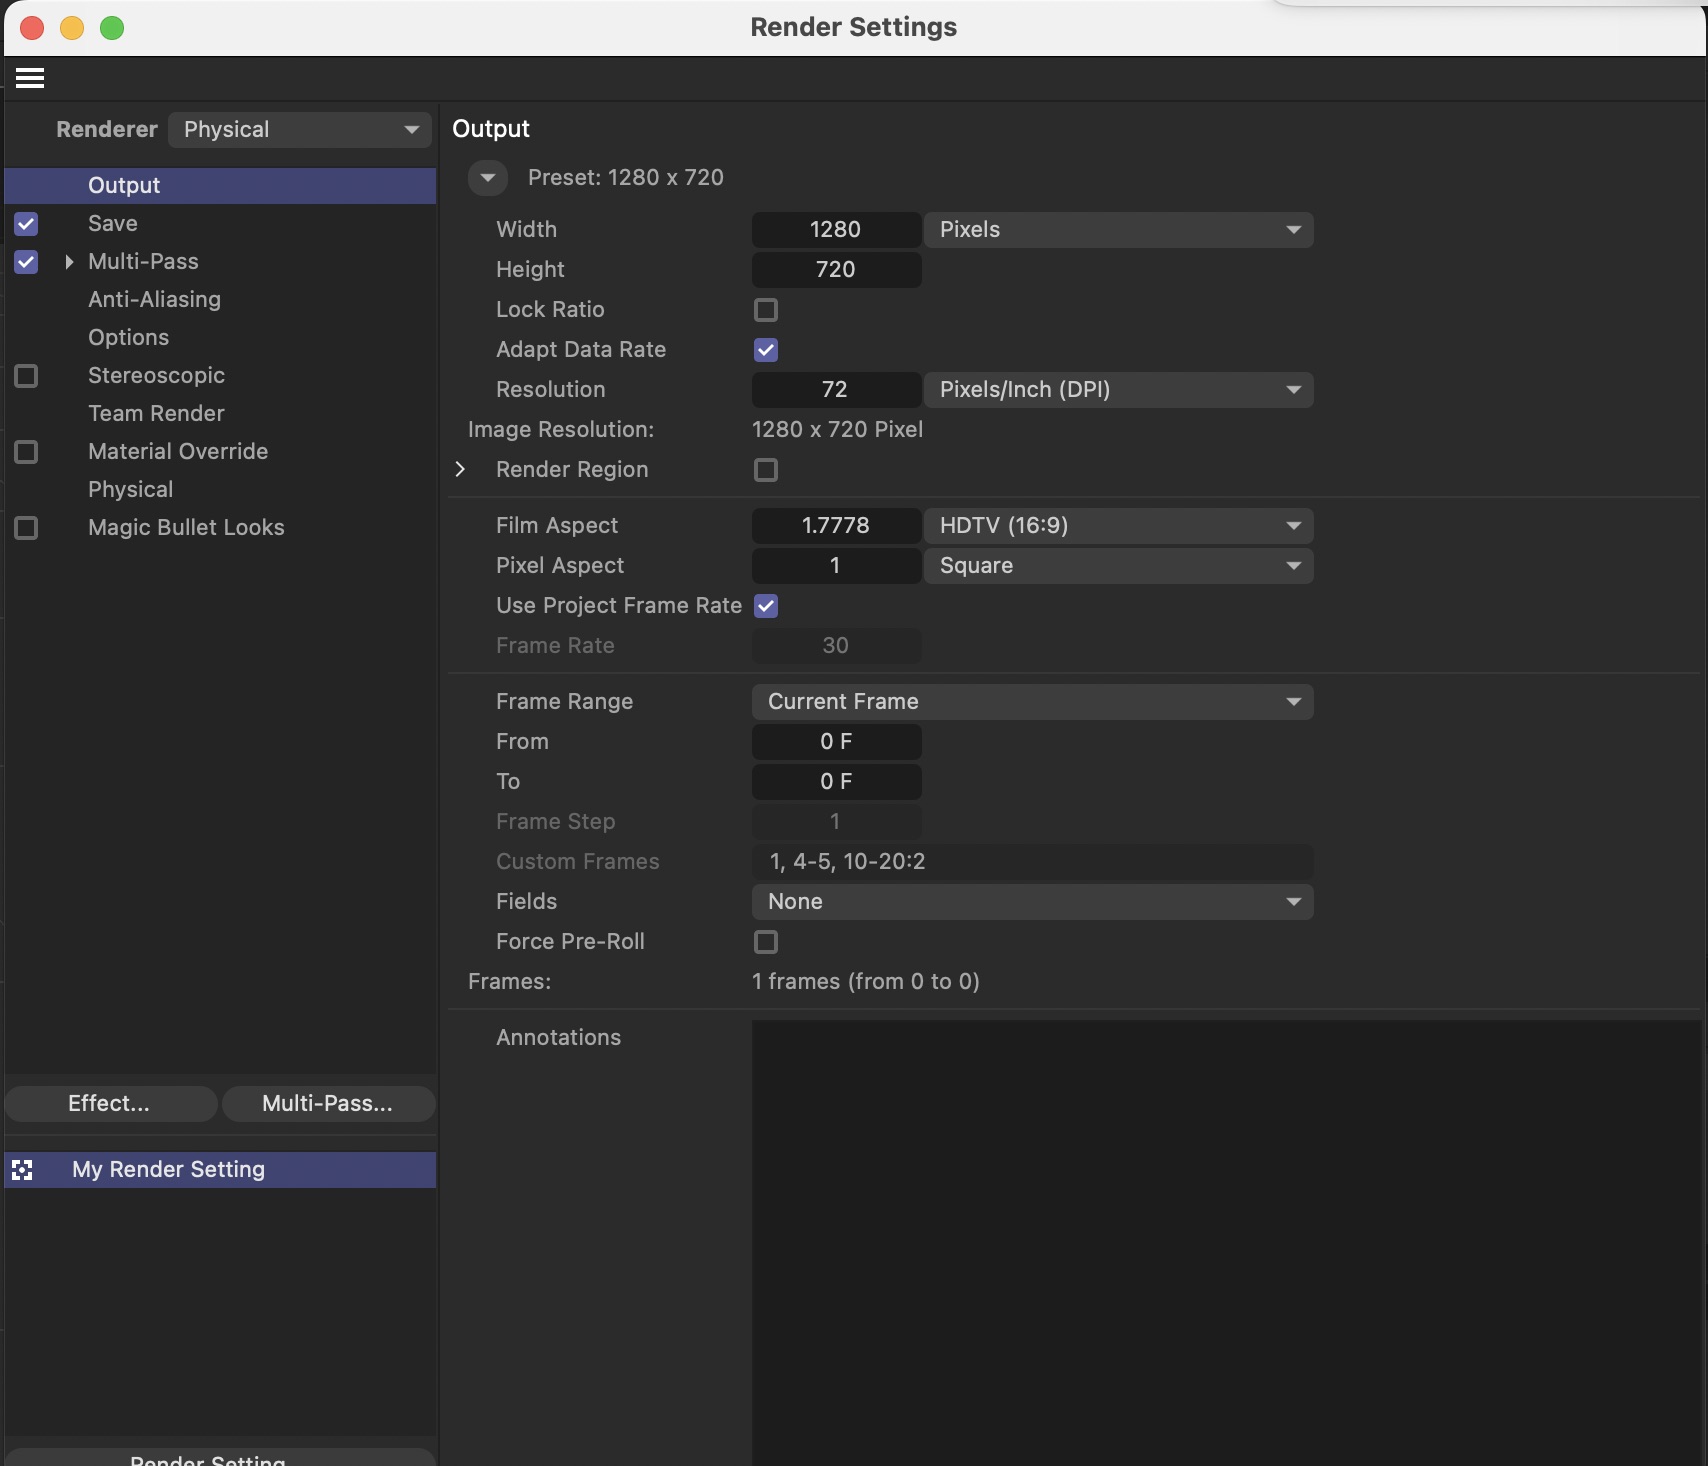Click the To frame field

pyautogui.click(x=836, y=782)
